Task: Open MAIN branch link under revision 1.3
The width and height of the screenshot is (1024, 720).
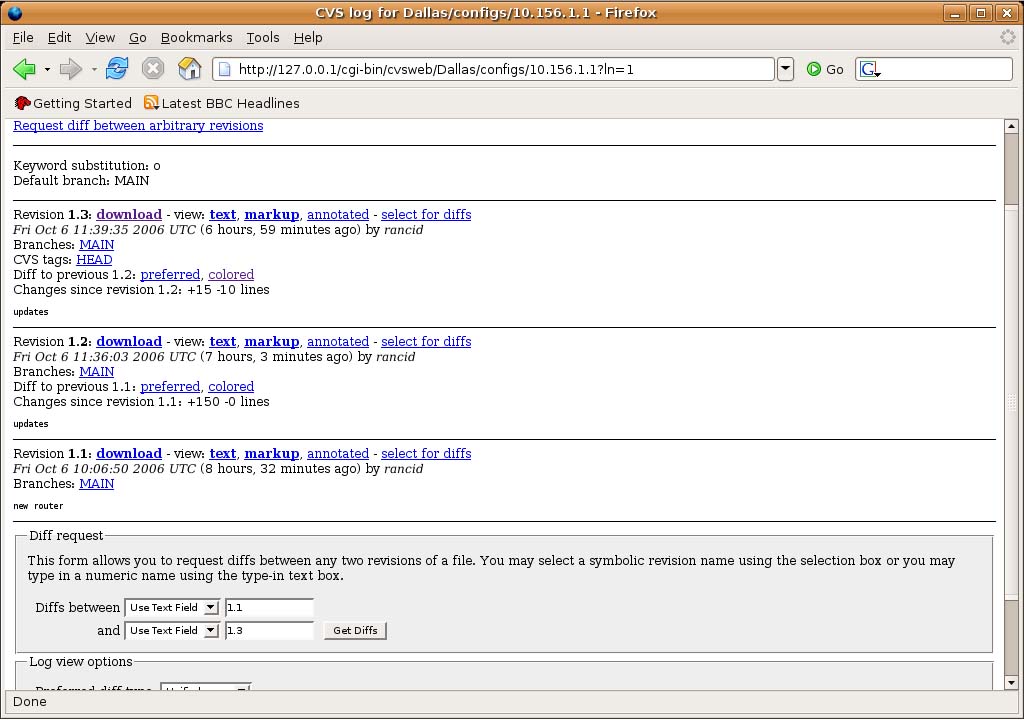Action: pyautogui.click(x=97, y=244)
